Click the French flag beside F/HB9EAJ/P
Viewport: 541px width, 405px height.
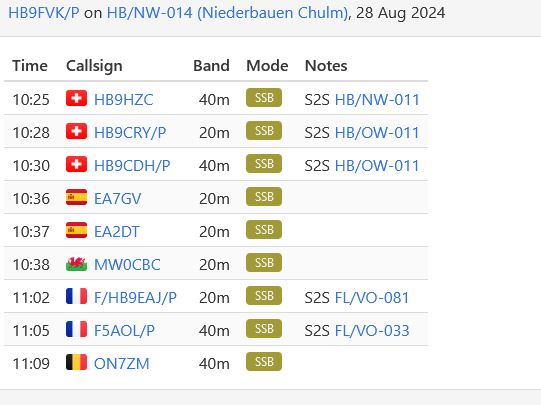(x=76, y=296)
